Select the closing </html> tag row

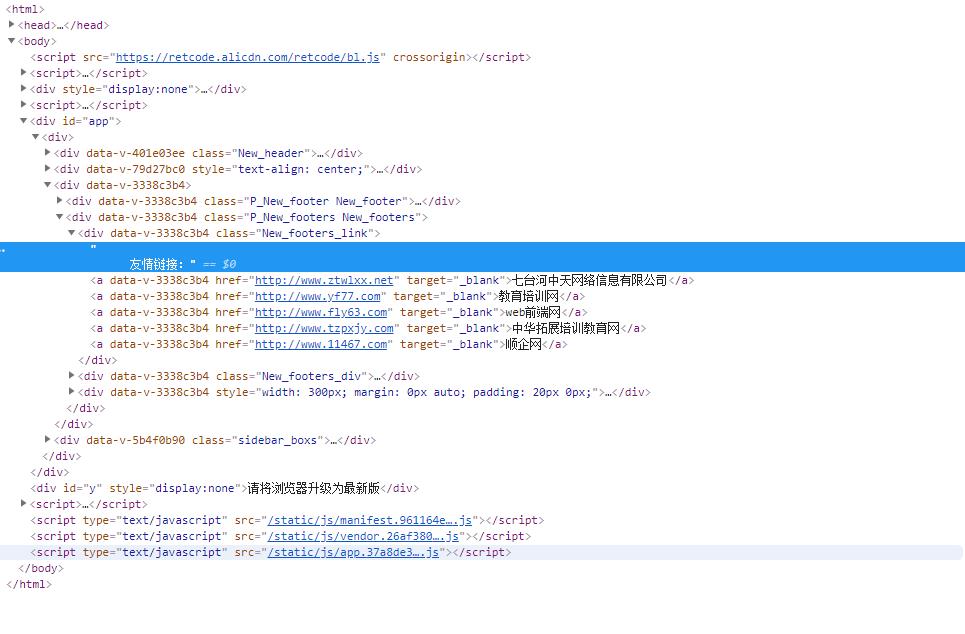(29, 585)
